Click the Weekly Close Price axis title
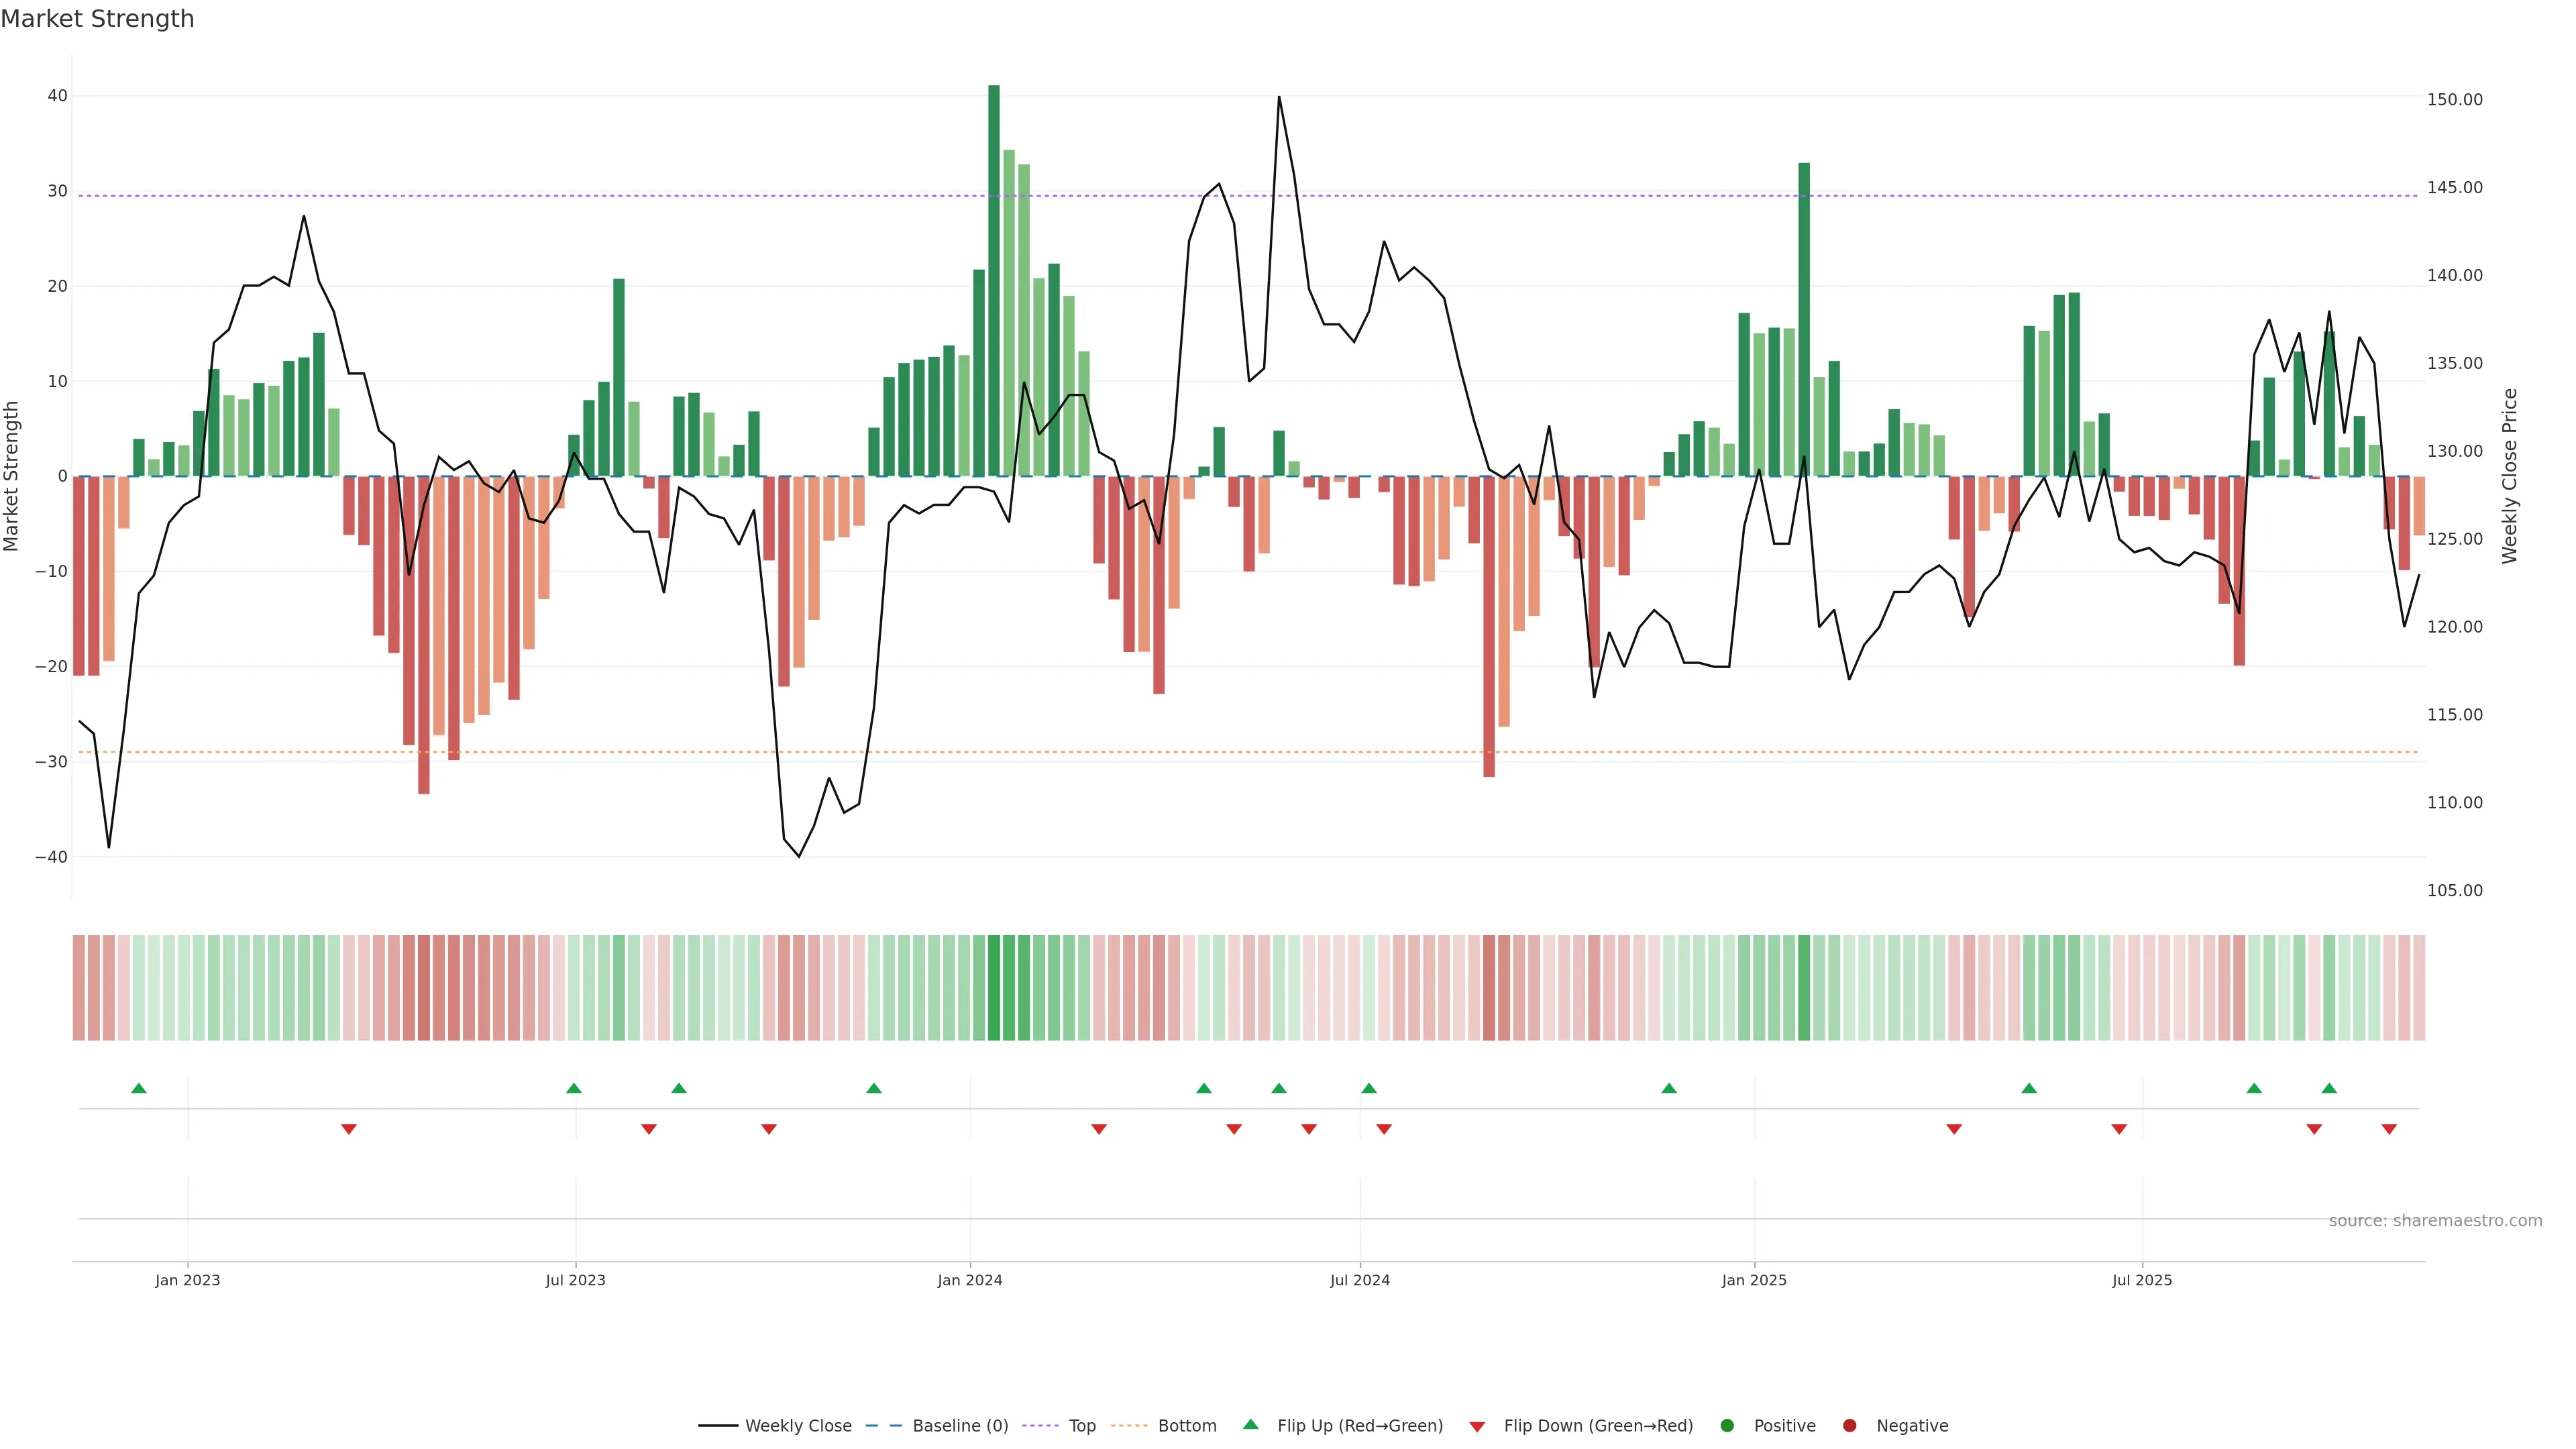Viewport: 2576px width, 1449px height. [x=2510, y=477]
